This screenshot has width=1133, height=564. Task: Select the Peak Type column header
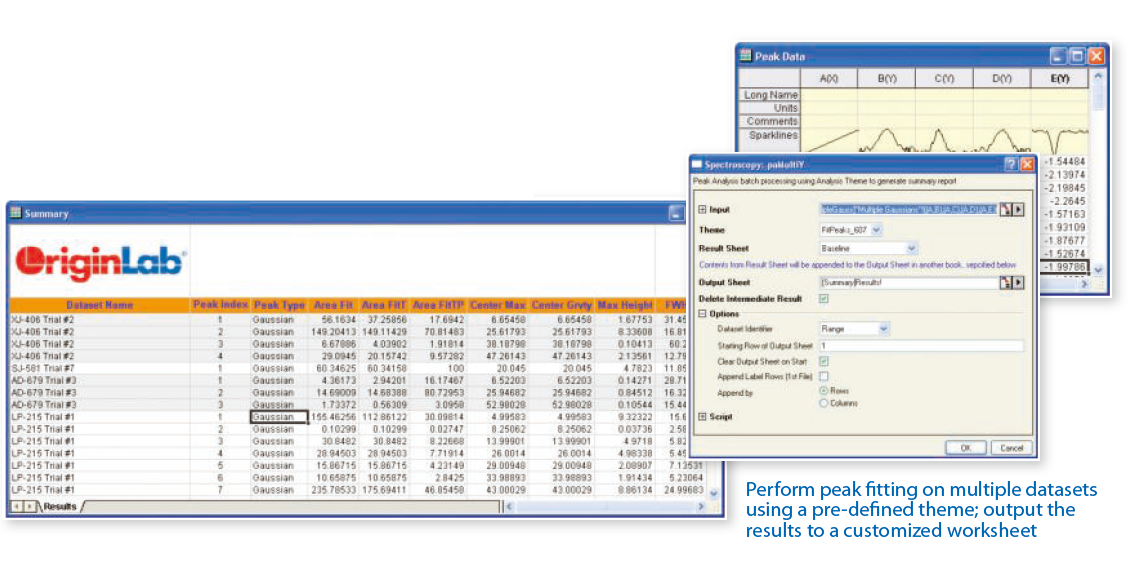coord(280,305)
